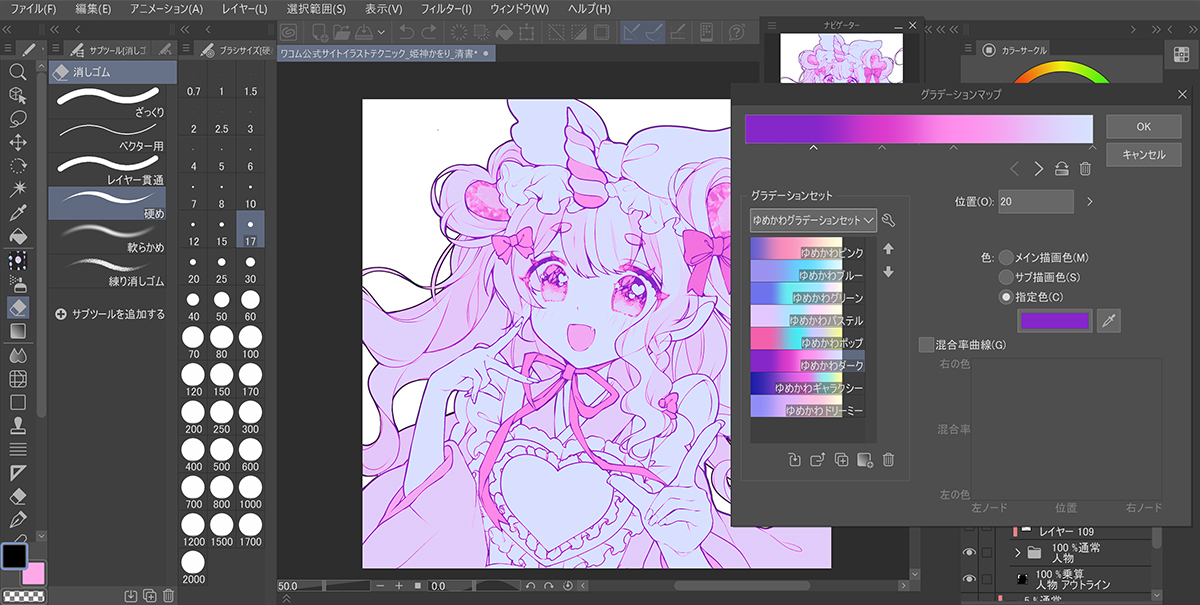Click the wrench icon beside gradient set
The image size is (1200, 605).
(x=889, y=220)
